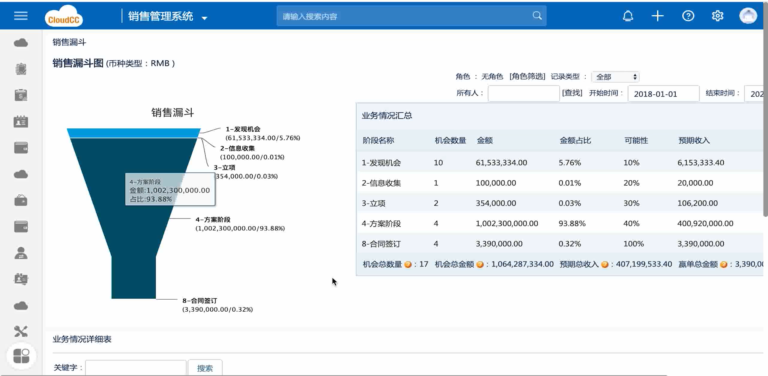The height and width of the screenshot is (376, 768).
Task: Click the 所有人 input field
Action: (x=524, y=94)
